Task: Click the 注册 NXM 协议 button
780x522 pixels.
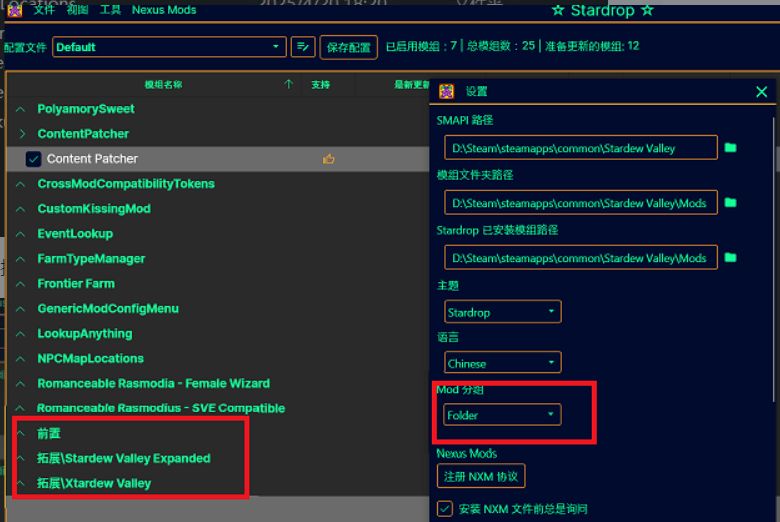Action: click(481, 476)
